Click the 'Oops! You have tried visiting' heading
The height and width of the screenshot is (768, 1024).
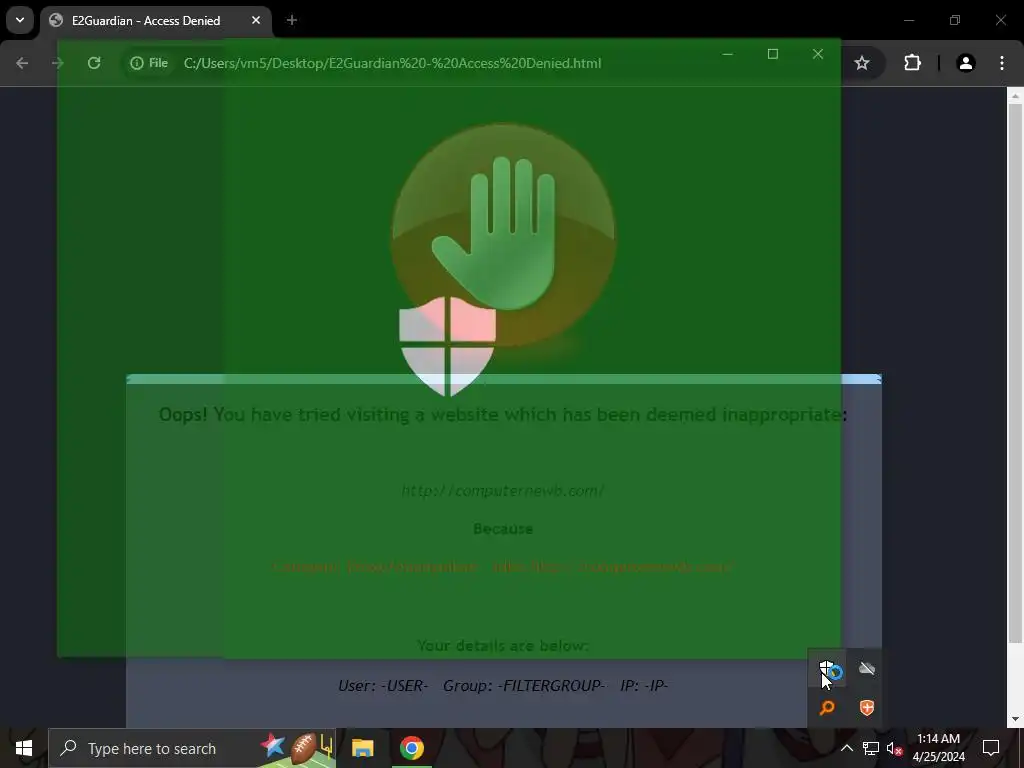coord(503,415)
